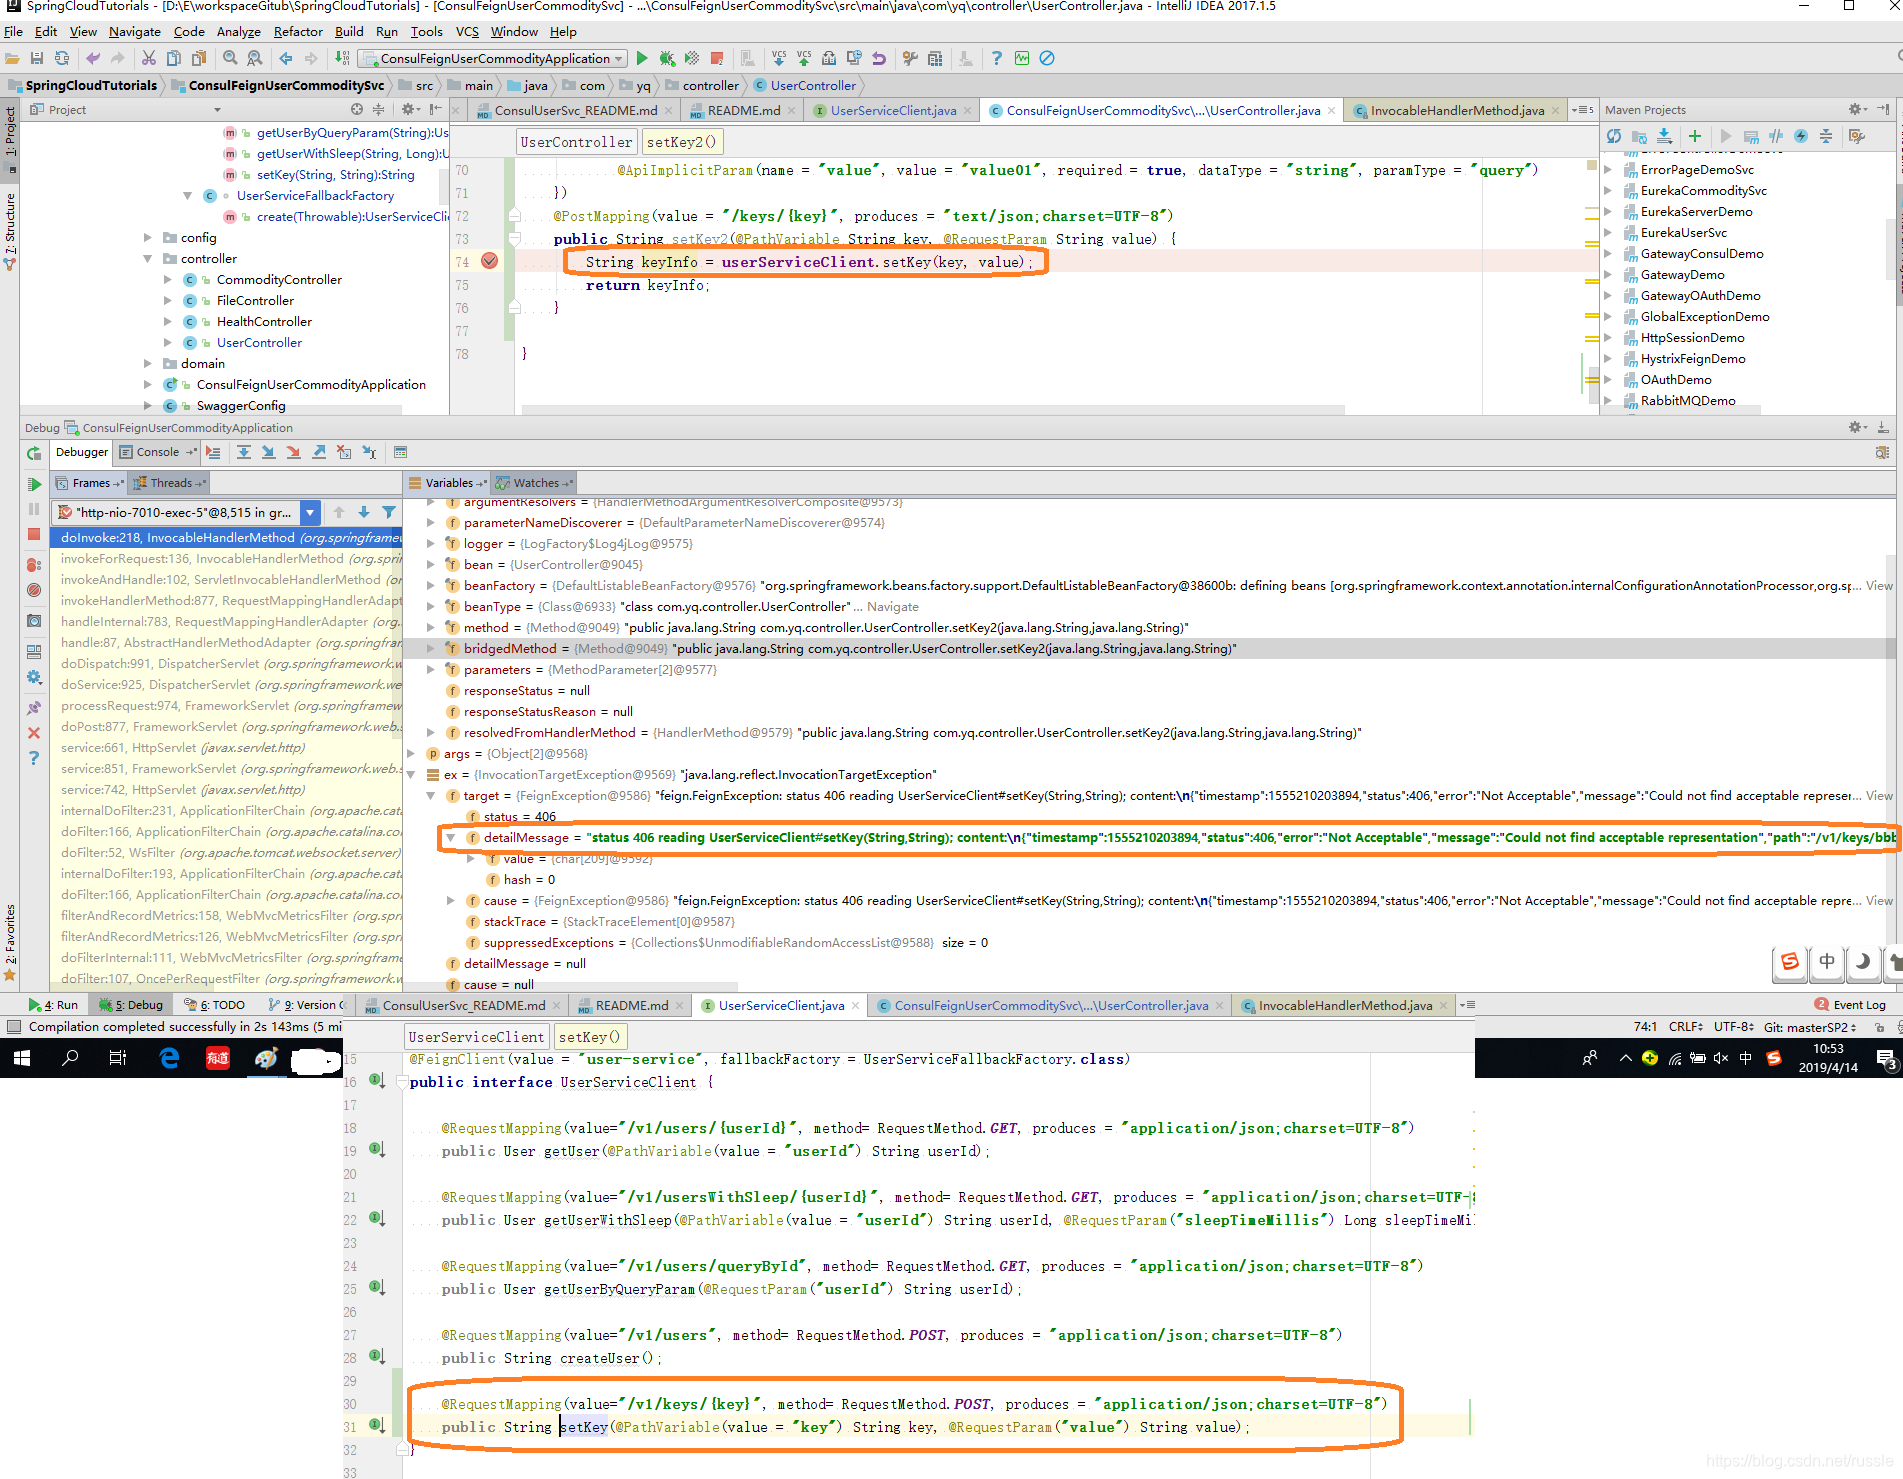Click Git: masterSP2 branch in status bar

pyautogui.click(x=1810, y=1027)
